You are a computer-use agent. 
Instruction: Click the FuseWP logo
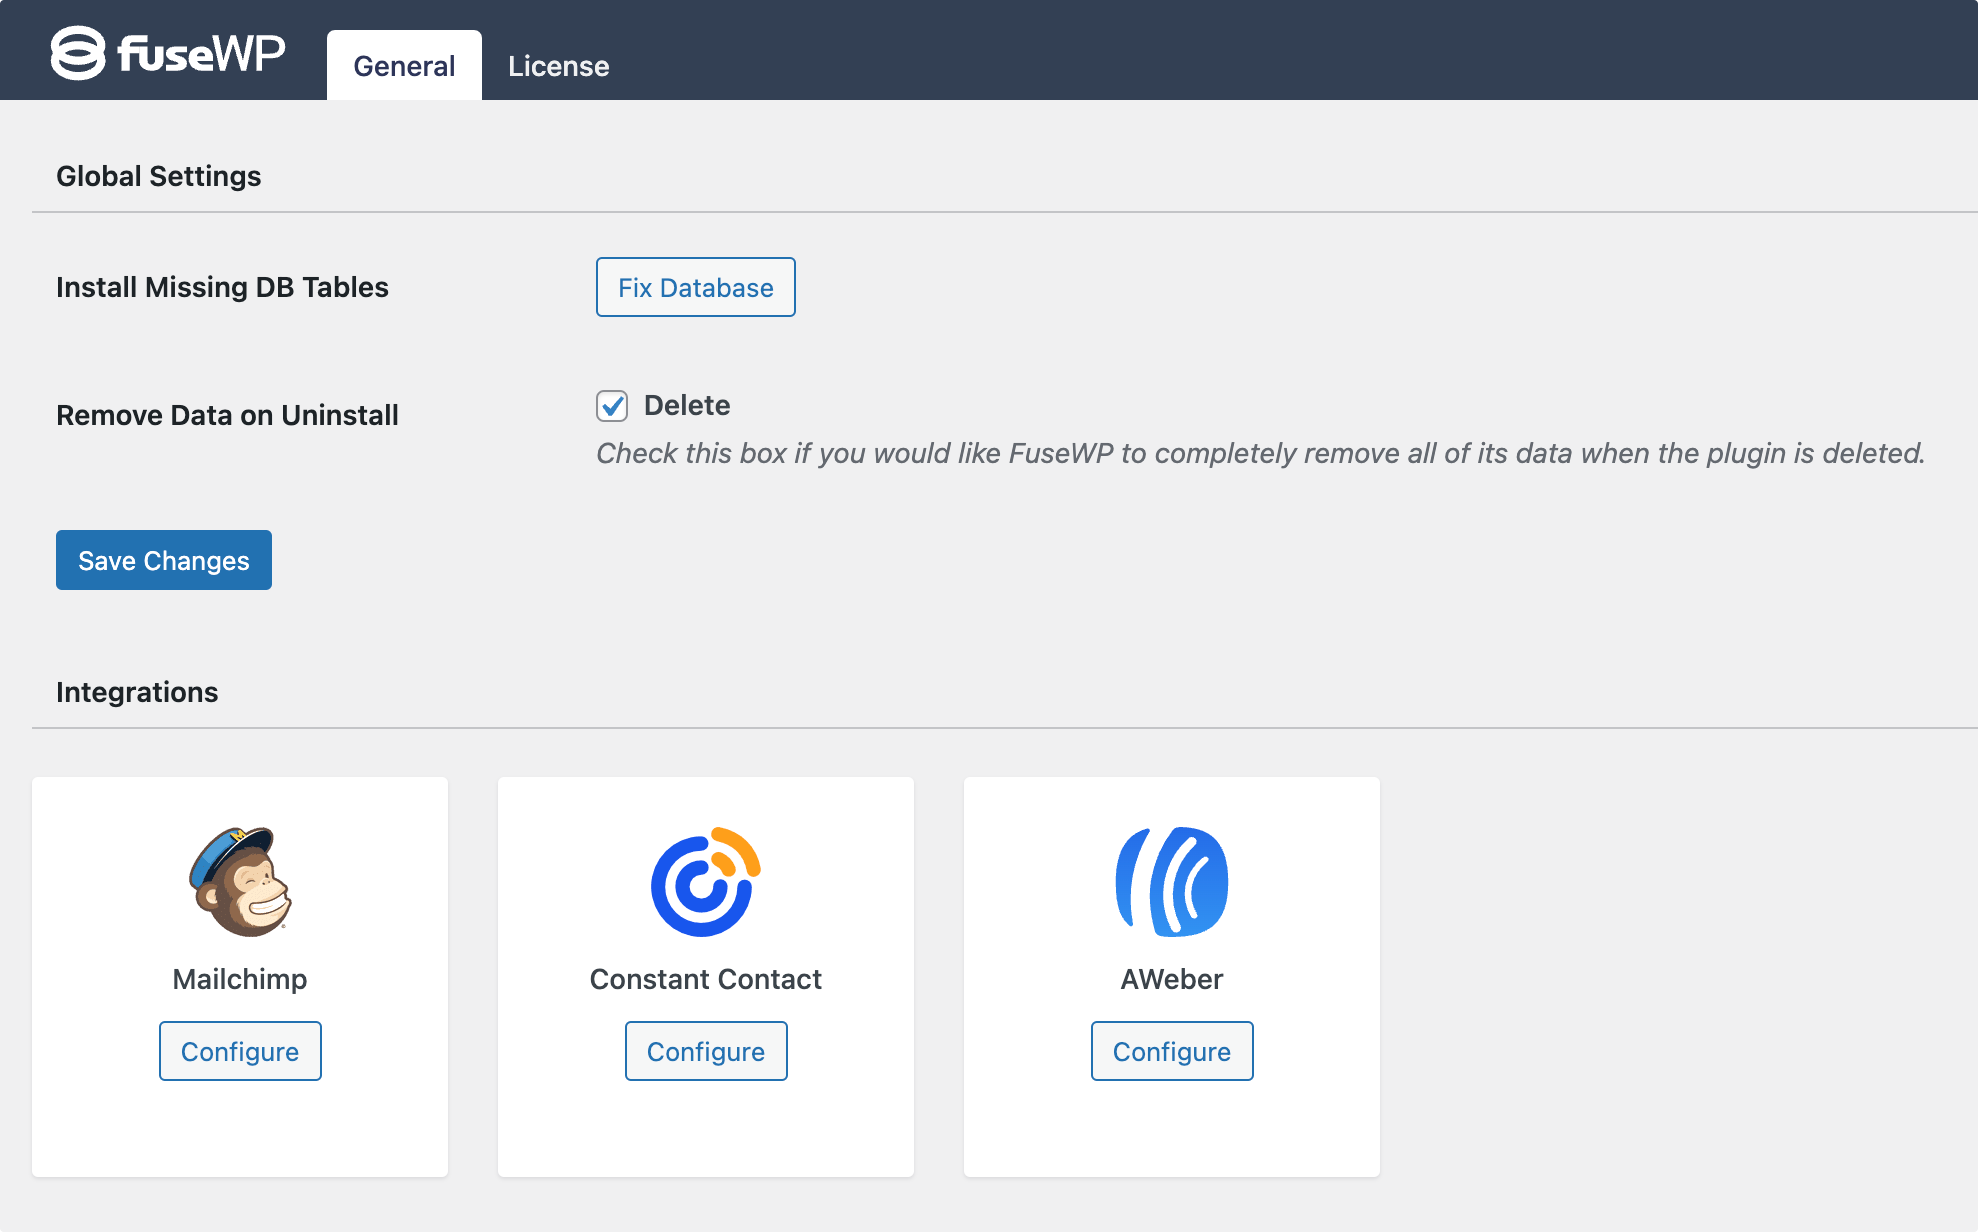pyautogui.click(x=168, y=53)
